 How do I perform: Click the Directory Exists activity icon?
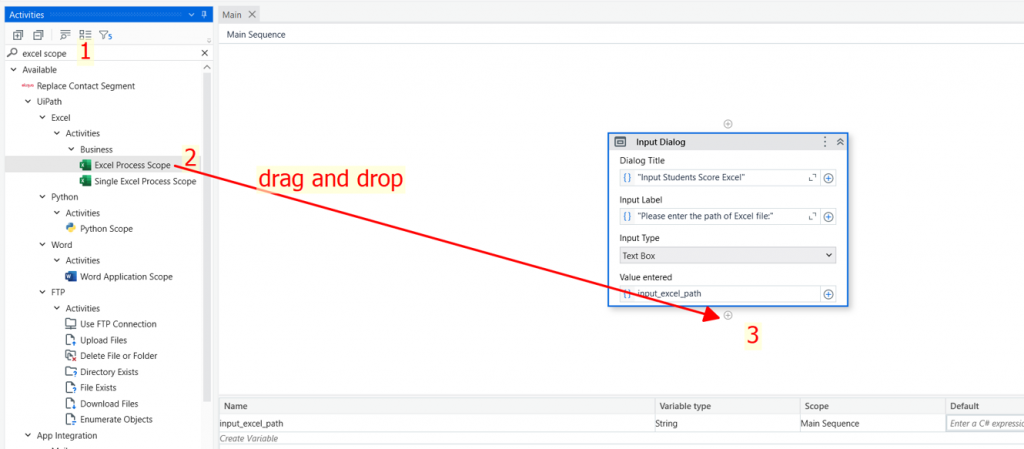pos(71,371)
